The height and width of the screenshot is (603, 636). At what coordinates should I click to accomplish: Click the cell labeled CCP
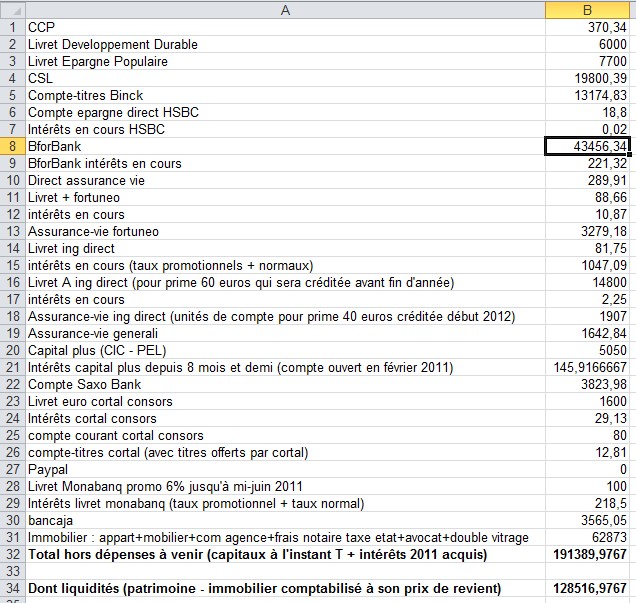click(x=285, y=27)
